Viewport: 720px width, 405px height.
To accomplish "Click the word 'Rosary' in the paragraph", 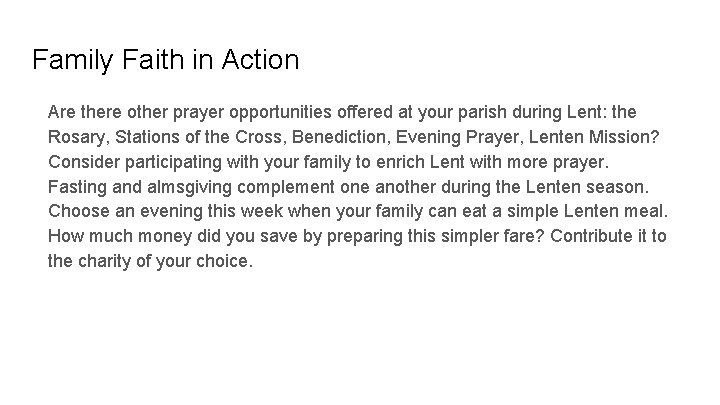I will (75, 134).
